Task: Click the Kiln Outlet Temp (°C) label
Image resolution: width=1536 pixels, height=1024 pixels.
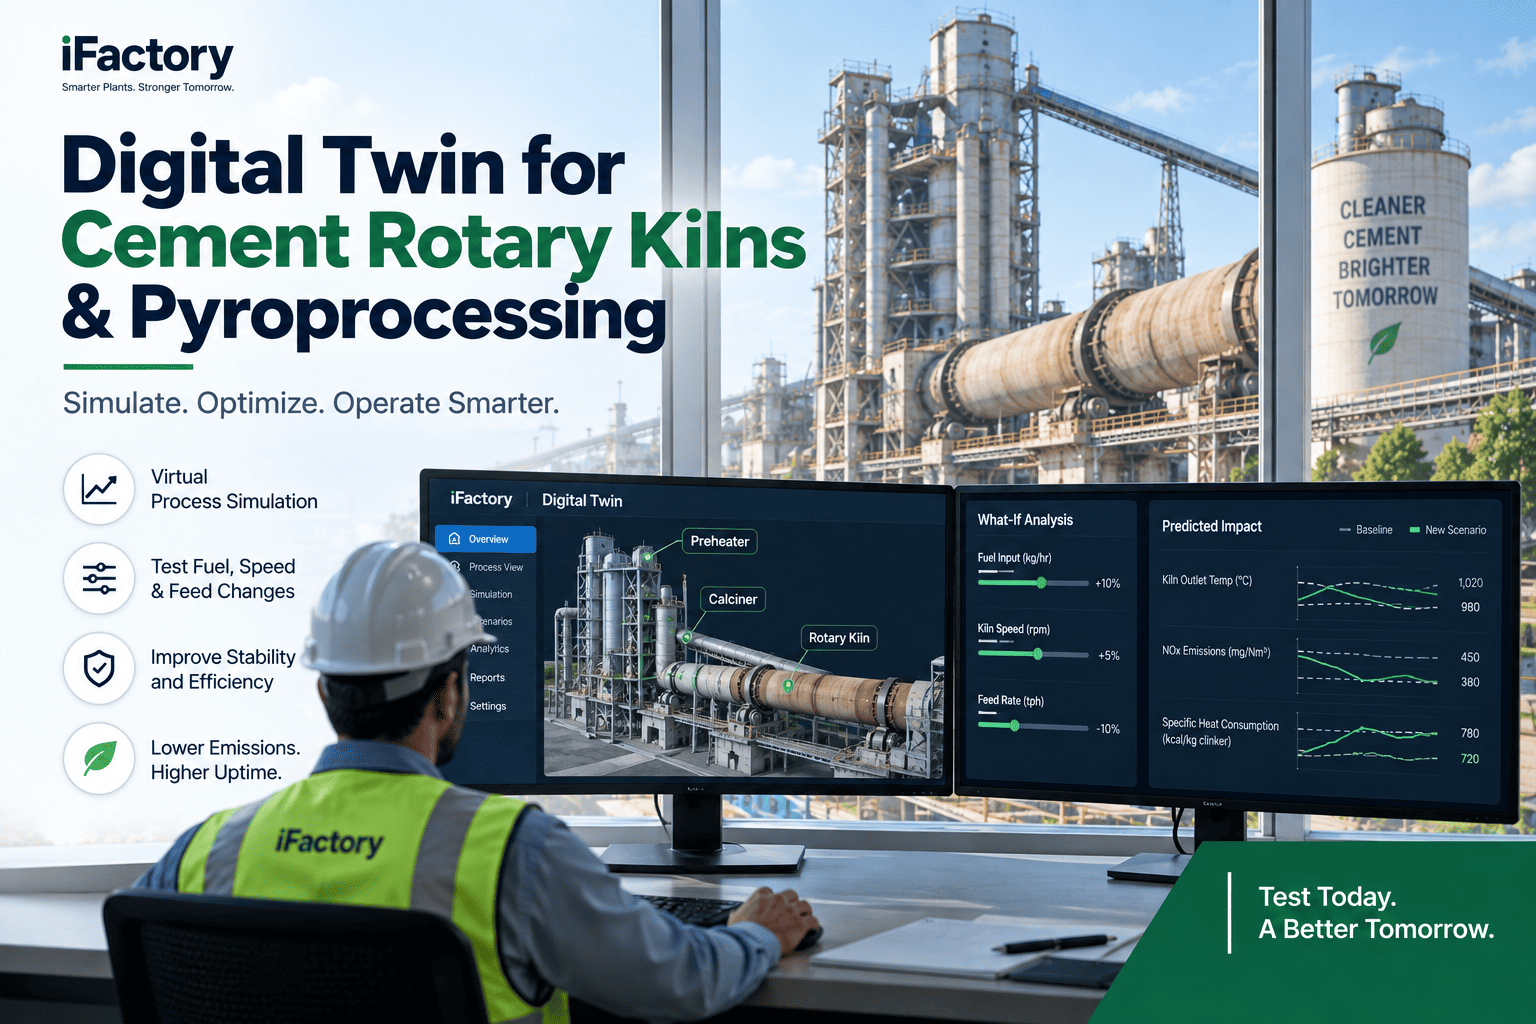Action: pyautogui.click(x=1207, y=580)
